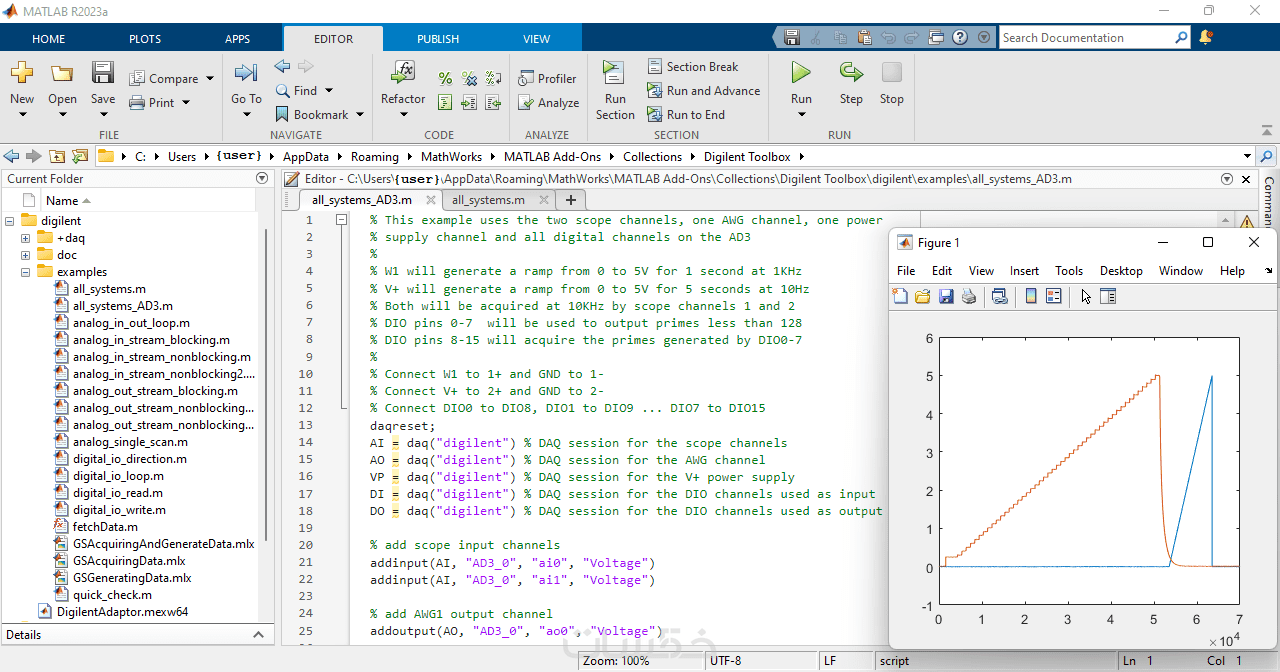Open the Save dropdown arrow
The width and height of the screenshot is (1280, 672).
[103, 114]
